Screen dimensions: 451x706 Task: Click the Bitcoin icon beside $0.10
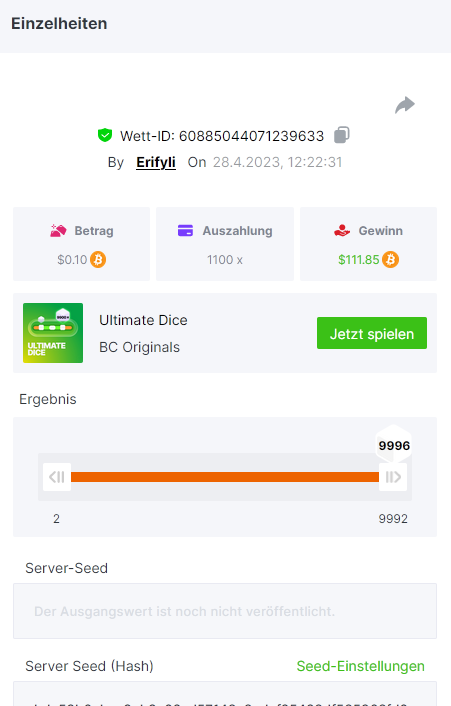point(98,260)
